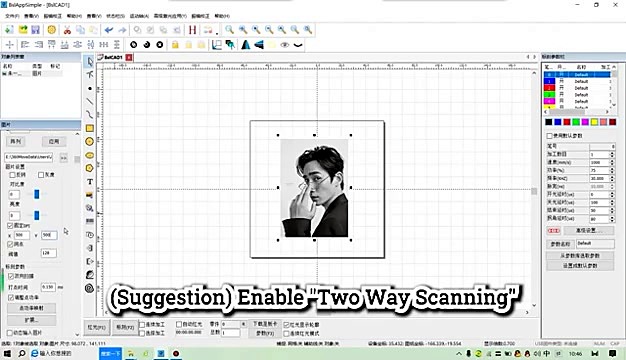Viewport: 626px width, 360px height.
Task: Undo the last action with the blue arrow
Action: coord(109,30)
